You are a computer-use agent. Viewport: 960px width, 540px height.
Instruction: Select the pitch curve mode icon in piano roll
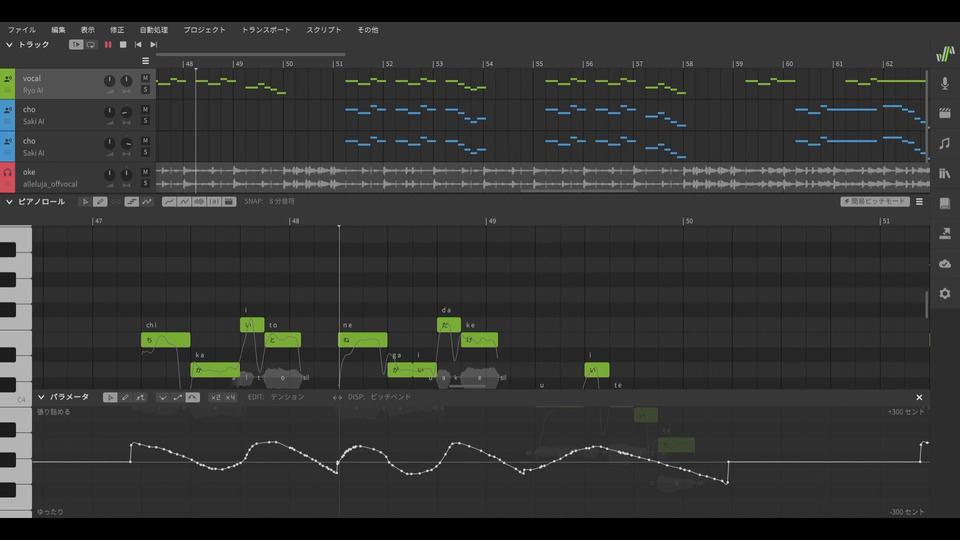[x=147, y=201]
